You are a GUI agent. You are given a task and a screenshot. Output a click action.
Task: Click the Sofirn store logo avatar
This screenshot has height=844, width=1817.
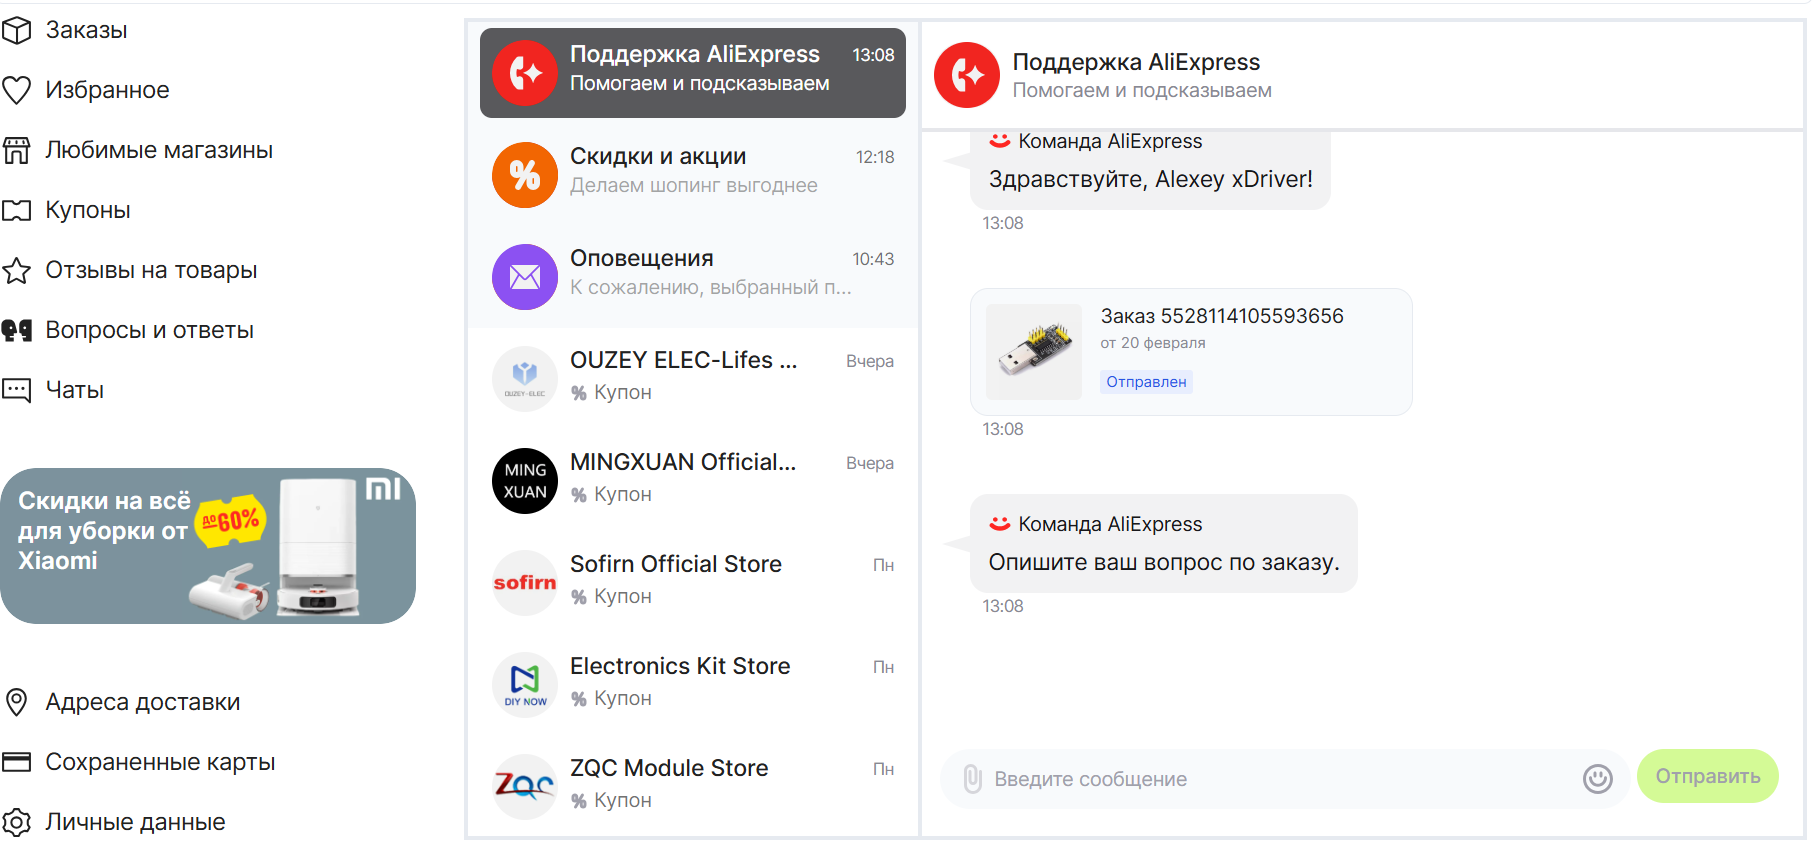525,583
